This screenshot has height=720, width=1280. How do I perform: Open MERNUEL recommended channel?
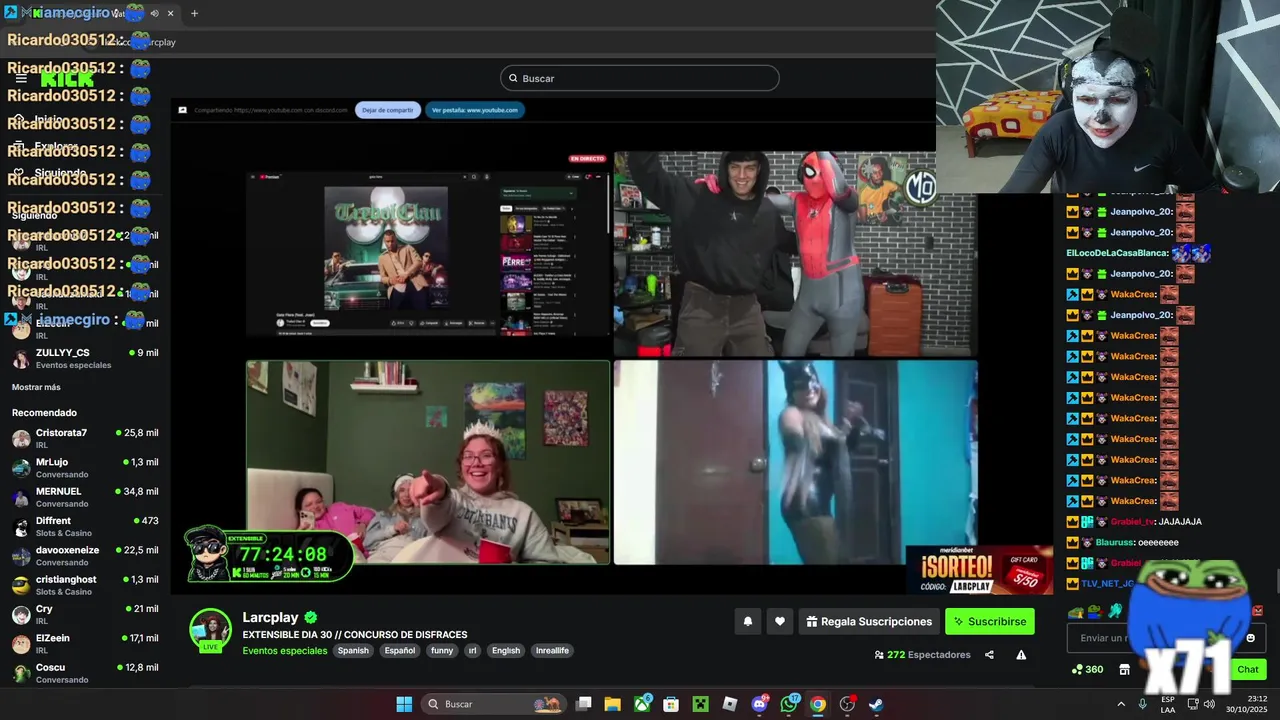[85, 497]
